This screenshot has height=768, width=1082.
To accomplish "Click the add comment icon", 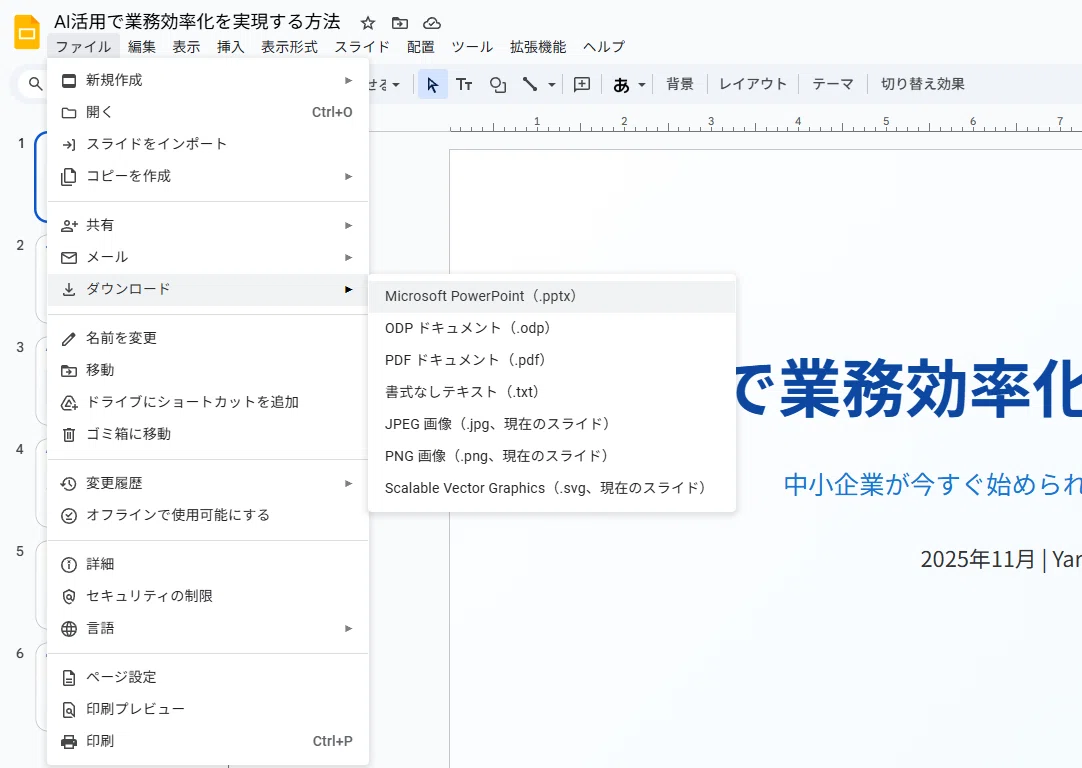I will (x=582, y=84).
